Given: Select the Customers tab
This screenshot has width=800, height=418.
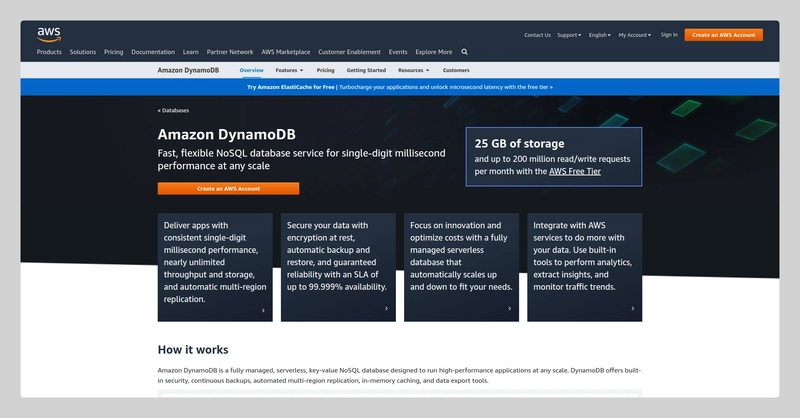Looking at the screenshot, I should point(456,70).
